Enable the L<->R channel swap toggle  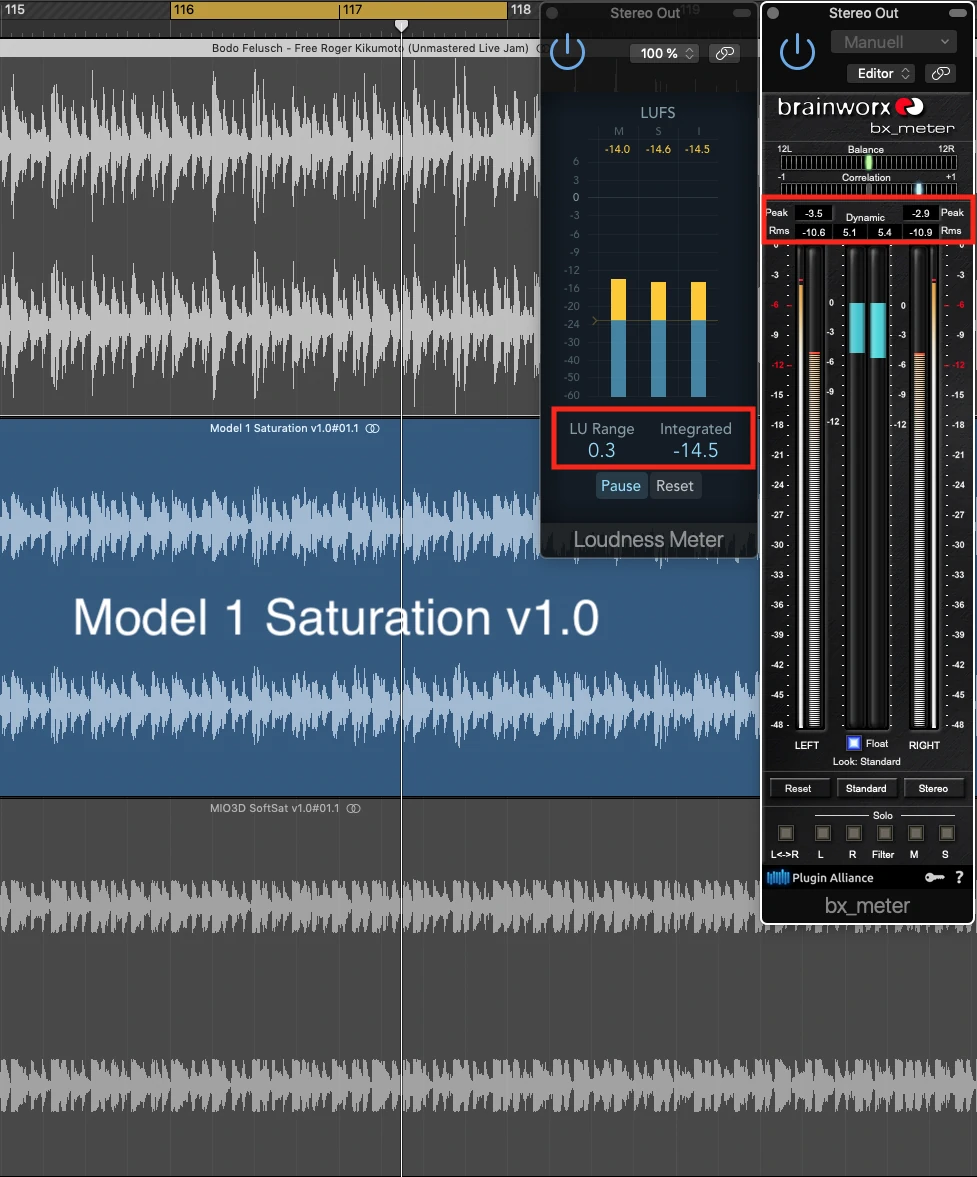point(786,833)
